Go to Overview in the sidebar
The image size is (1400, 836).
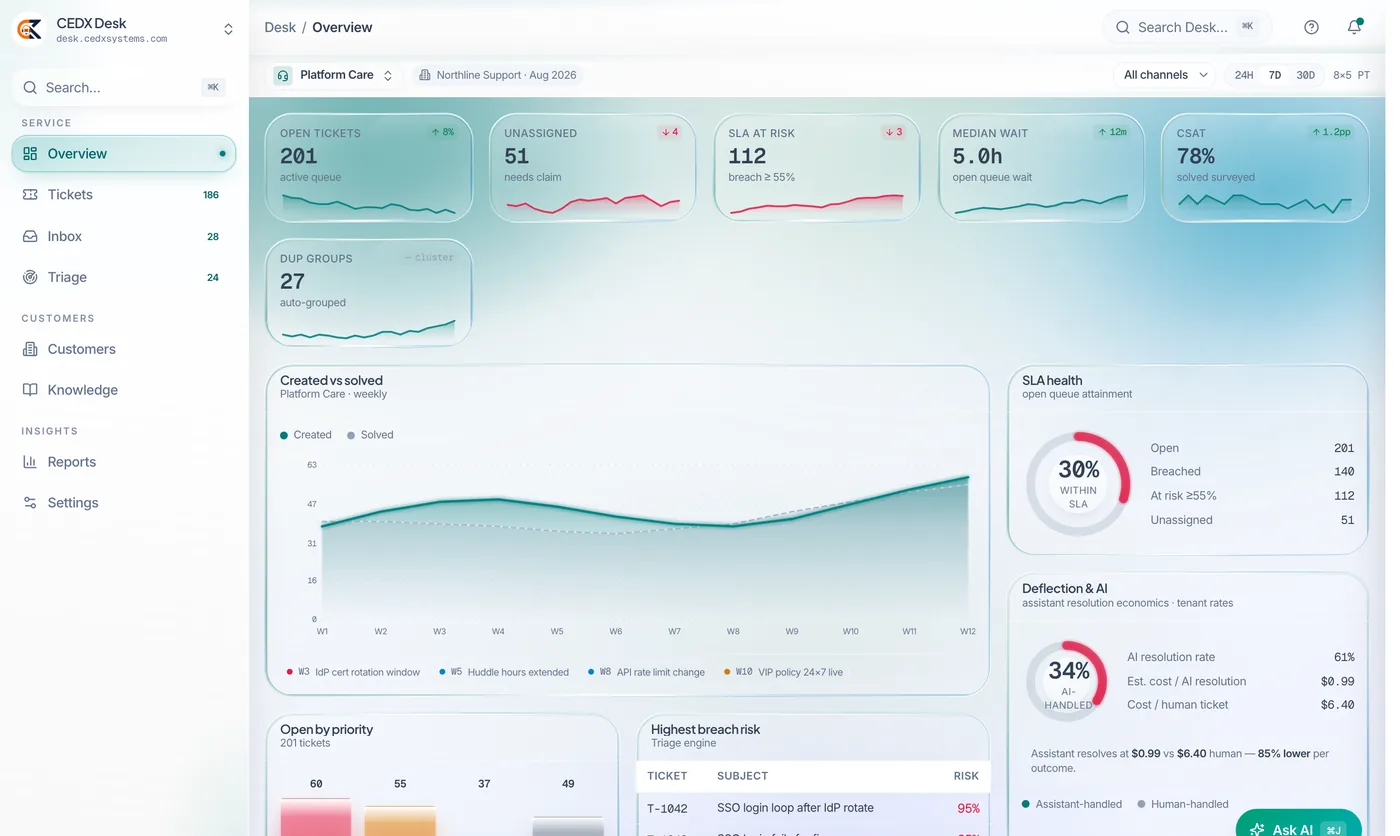(x=124, y=154)
